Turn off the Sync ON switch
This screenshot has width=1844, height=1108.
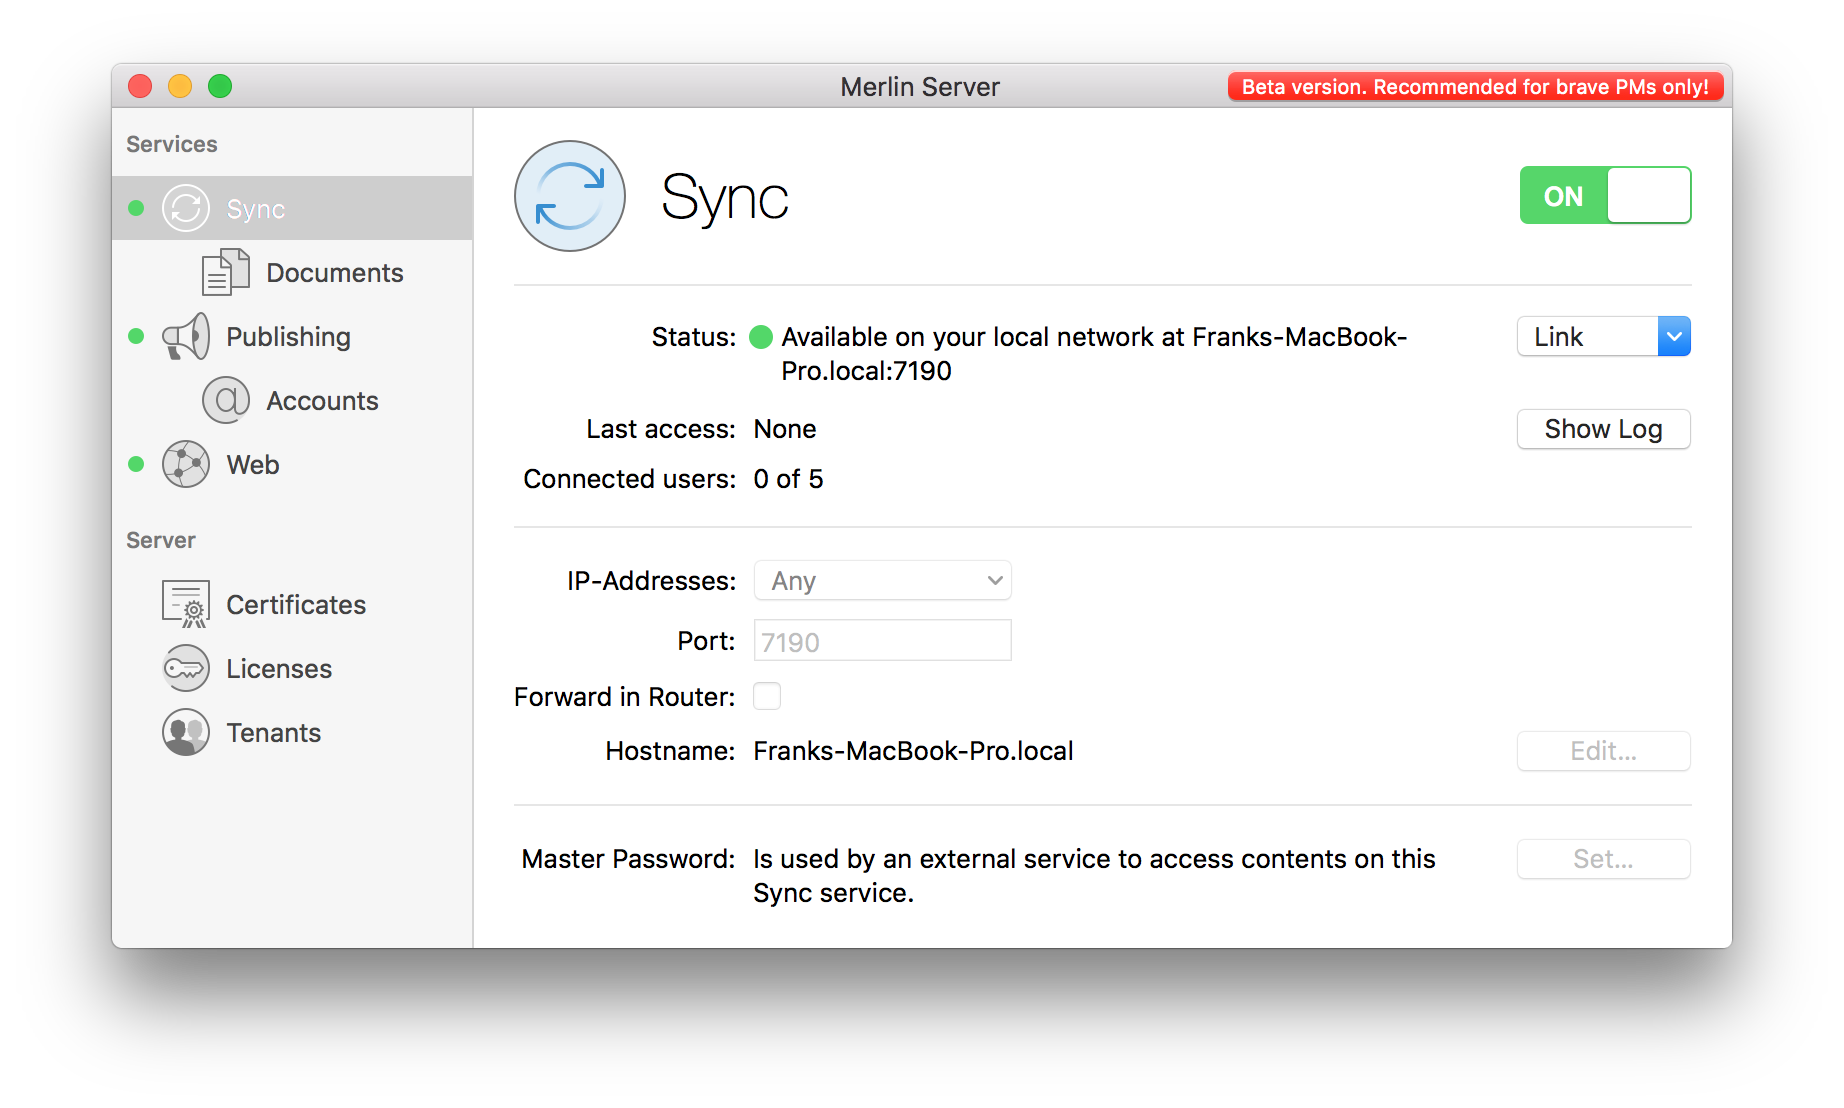pos(1604,196)
